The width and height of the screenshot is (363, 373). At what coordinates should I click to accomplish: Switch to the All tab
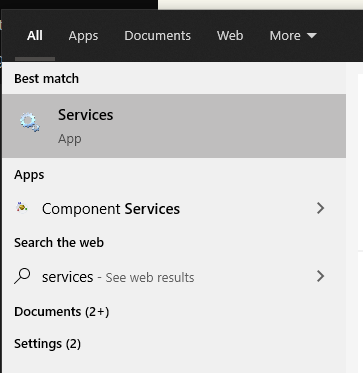point(35,36)
